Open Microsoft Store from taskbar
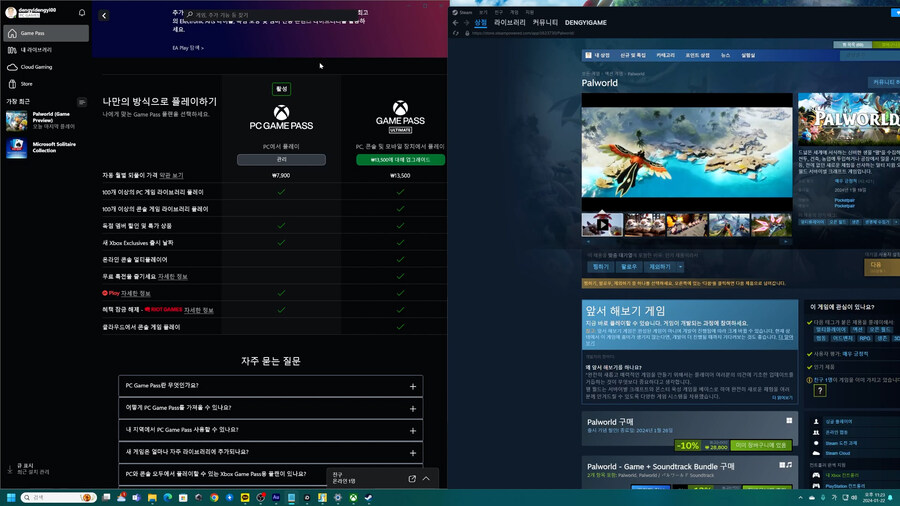The height and width of the screenshot is (506, 900). pos(183,497)
